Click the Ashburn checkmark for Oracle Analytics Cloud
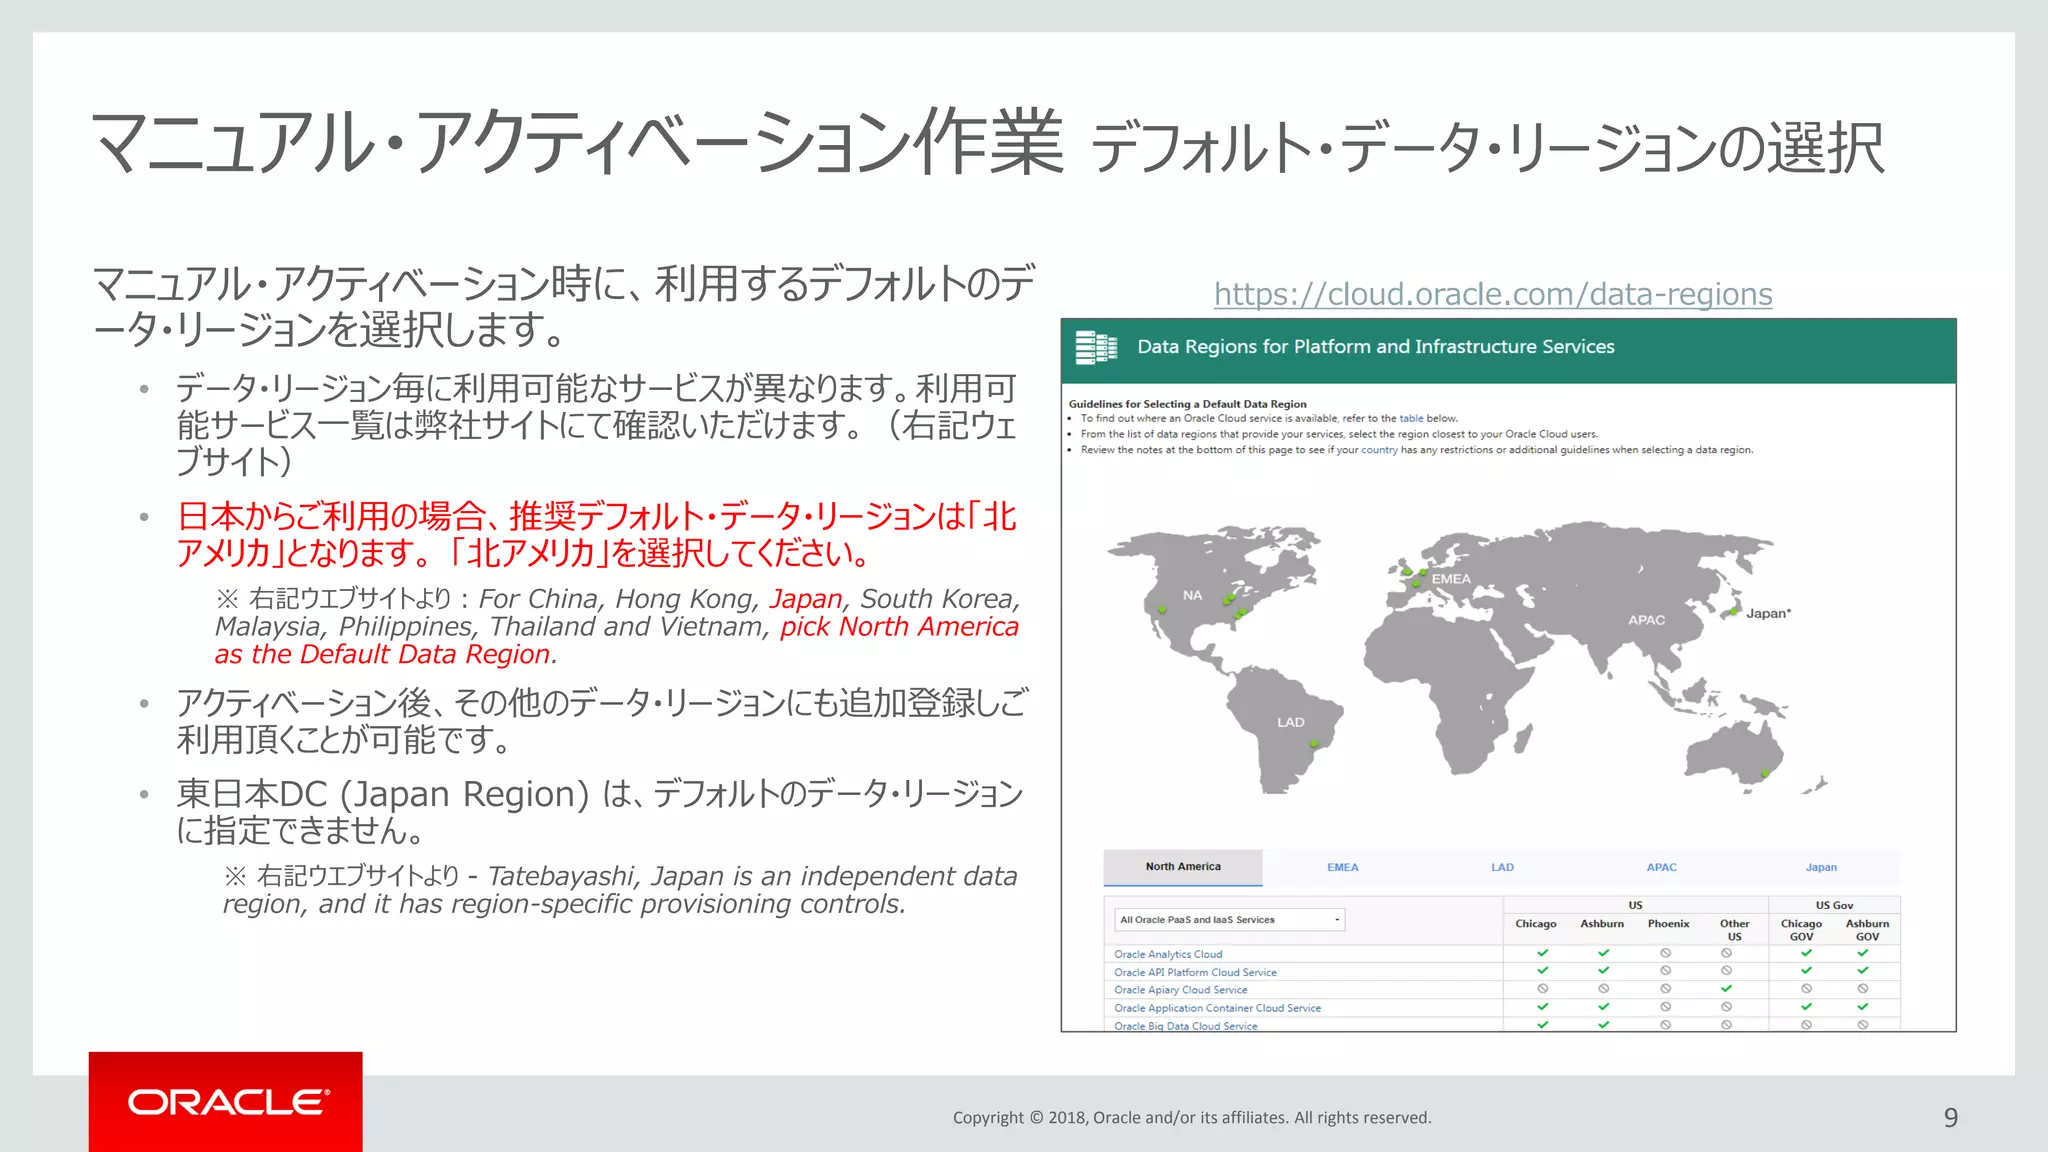Image resolution: width=2048 pixels, height=1152 pixels. (1603, 953)
